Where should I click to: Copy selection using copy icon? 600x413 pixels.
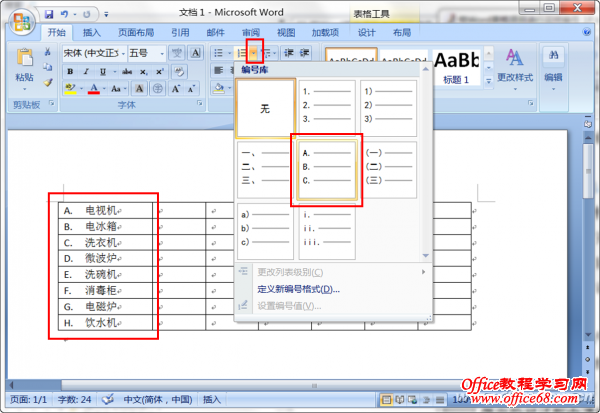pyautogui.click(x=47, y=67)
